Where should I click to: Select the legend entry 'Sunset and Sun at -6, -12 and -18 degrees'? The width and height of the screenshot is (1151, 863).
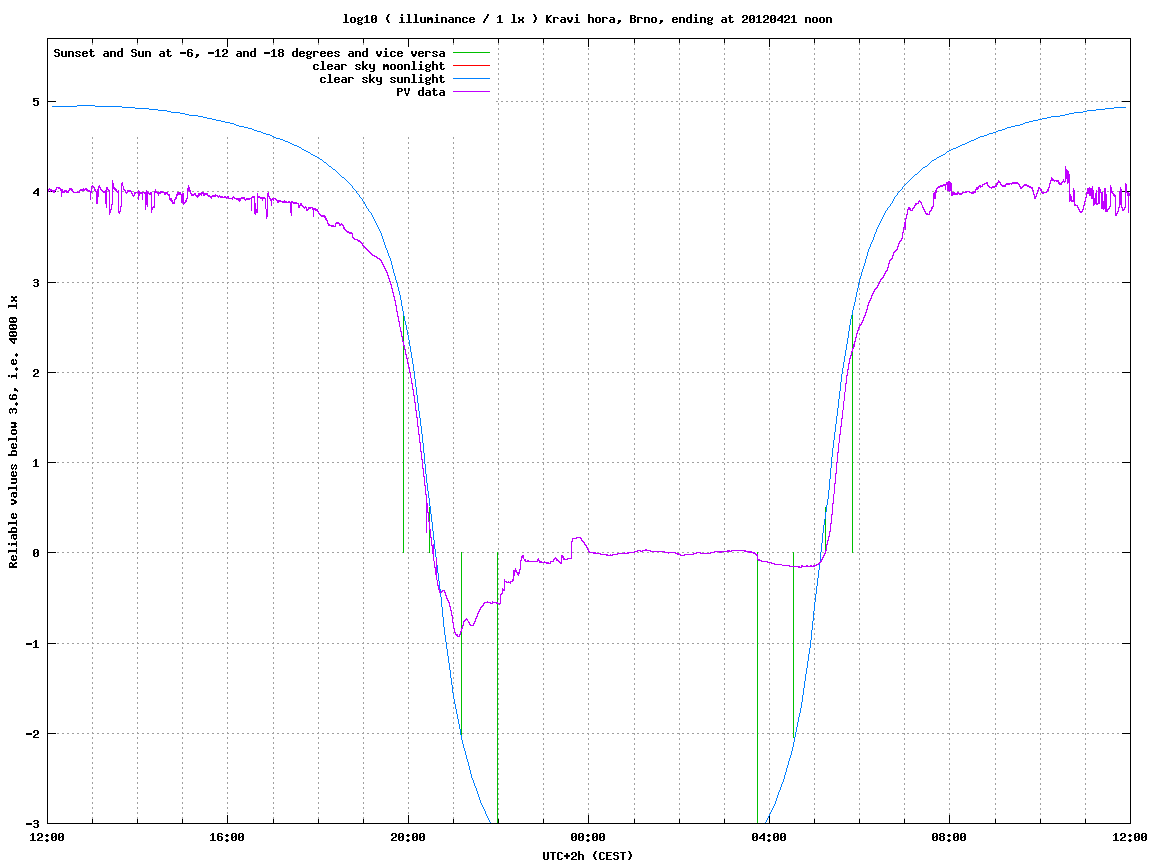249,53
